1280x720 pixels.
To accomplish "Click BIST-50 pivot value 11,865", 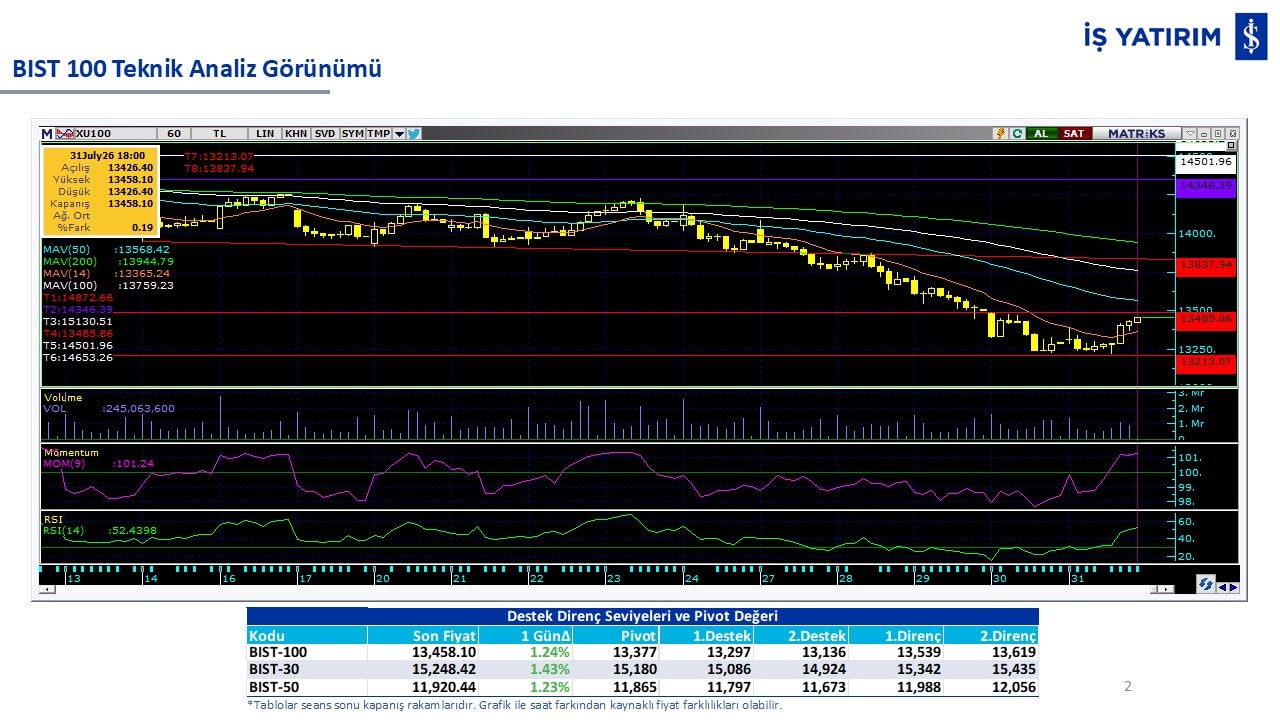I will 636,688.
